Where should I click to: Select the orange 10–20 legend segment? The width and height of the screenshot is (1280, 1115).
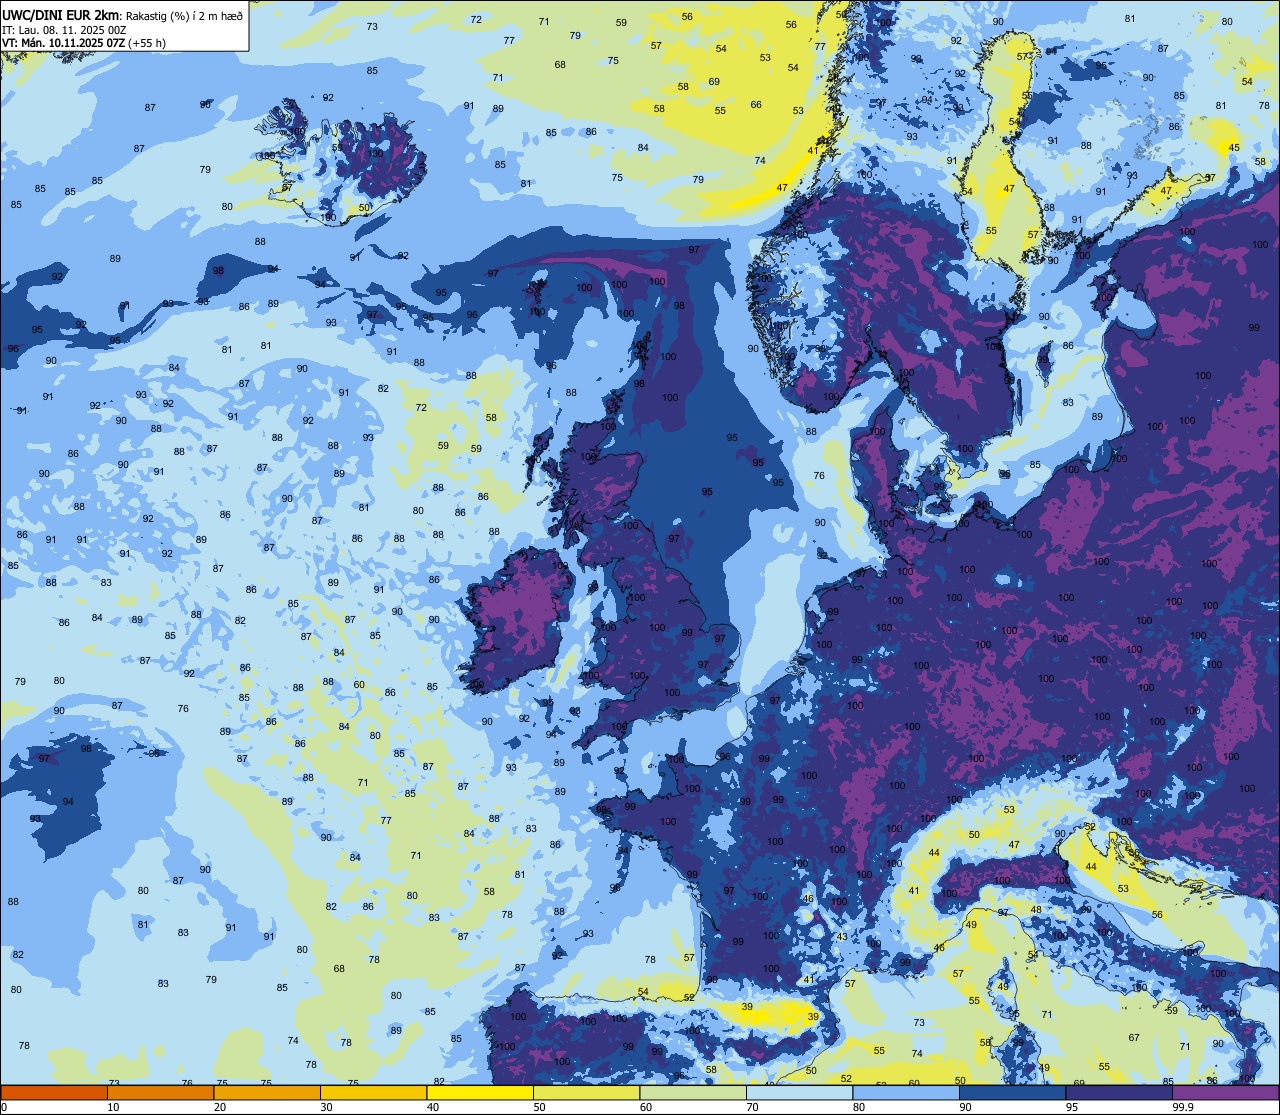160,1092
